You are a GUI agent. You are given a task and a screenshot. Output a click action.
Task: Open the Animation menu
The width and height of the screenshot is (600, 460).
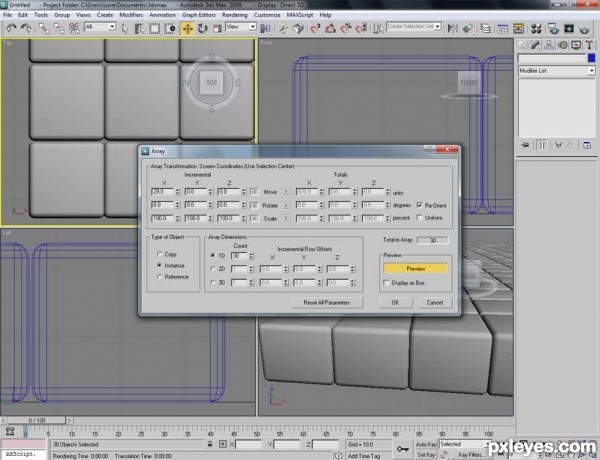(x=163, y=15)
